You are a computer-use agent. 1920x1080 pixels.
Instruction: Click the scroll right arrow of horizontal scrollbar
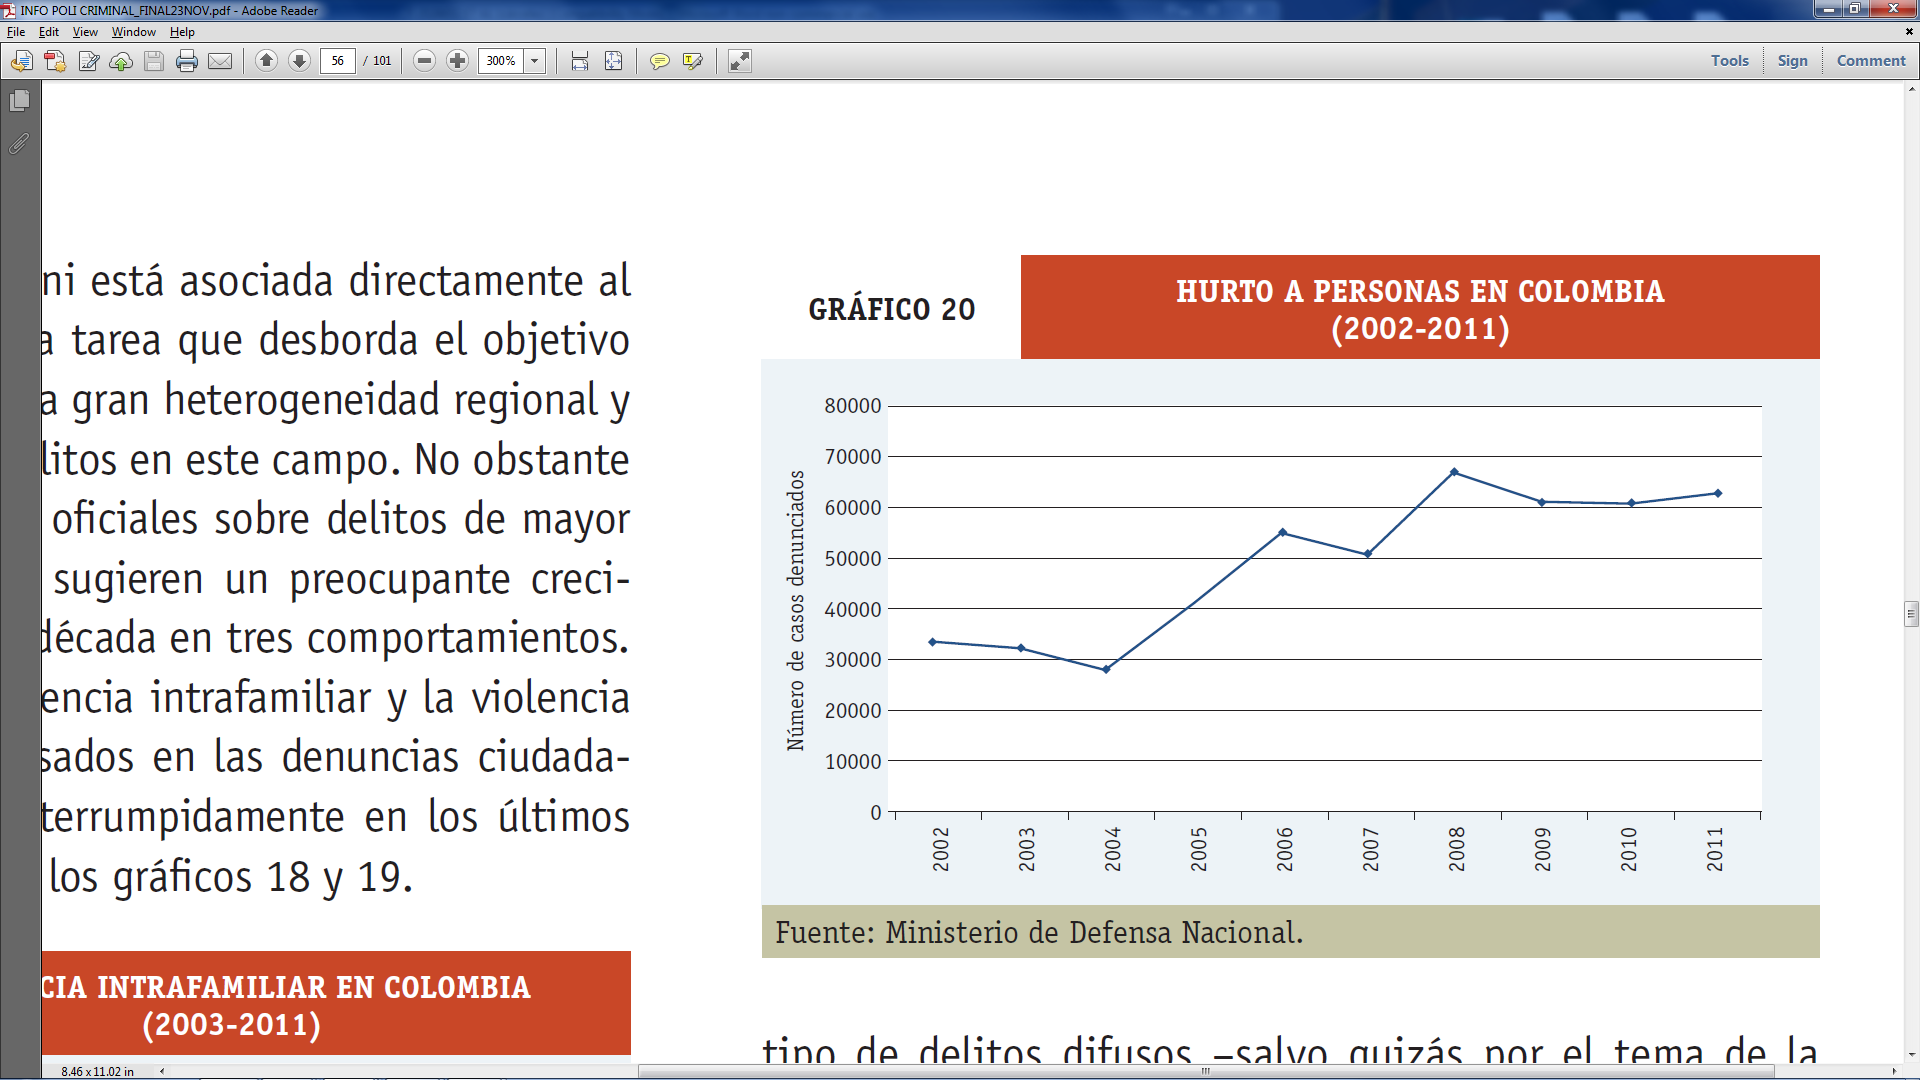1894,1071
